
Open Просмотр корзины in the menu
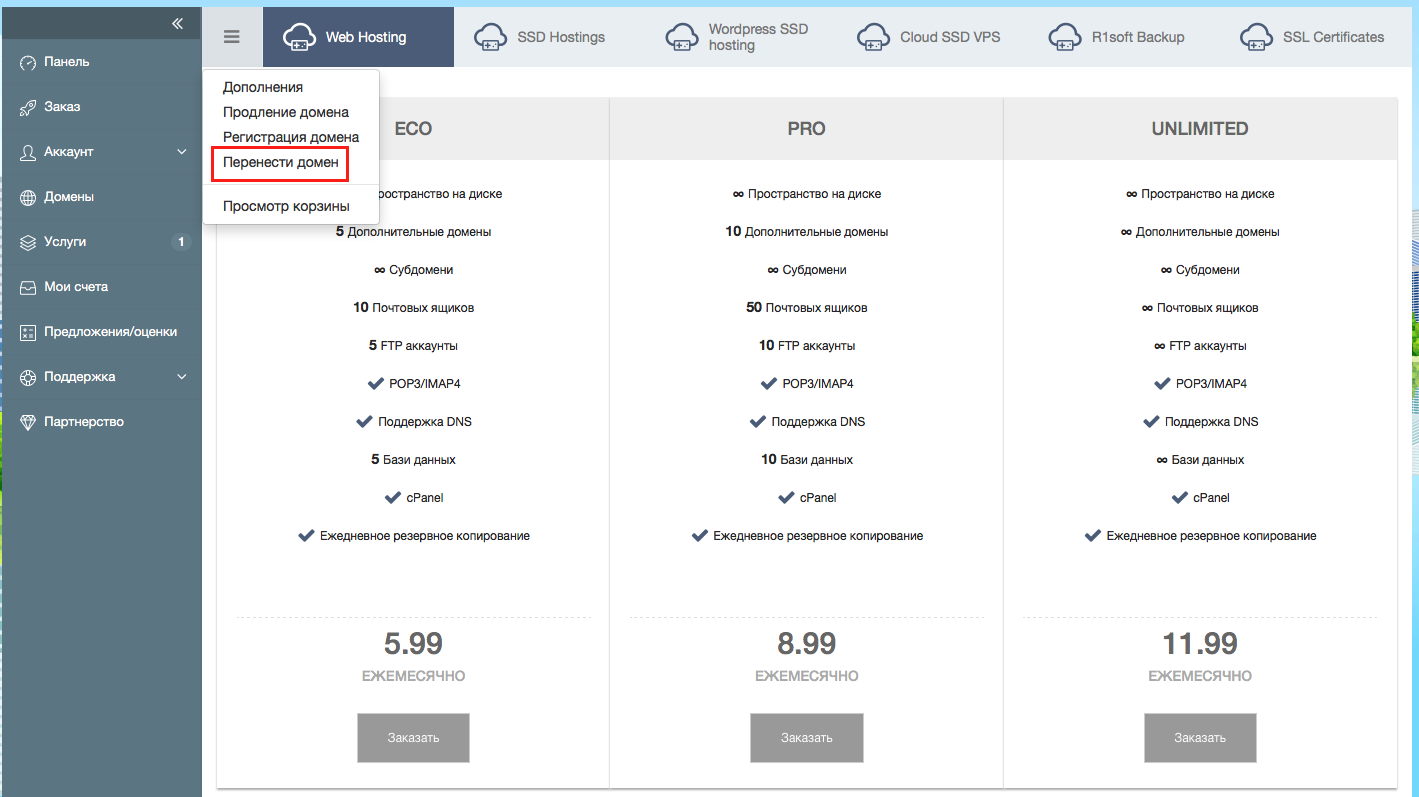point(286,207)
